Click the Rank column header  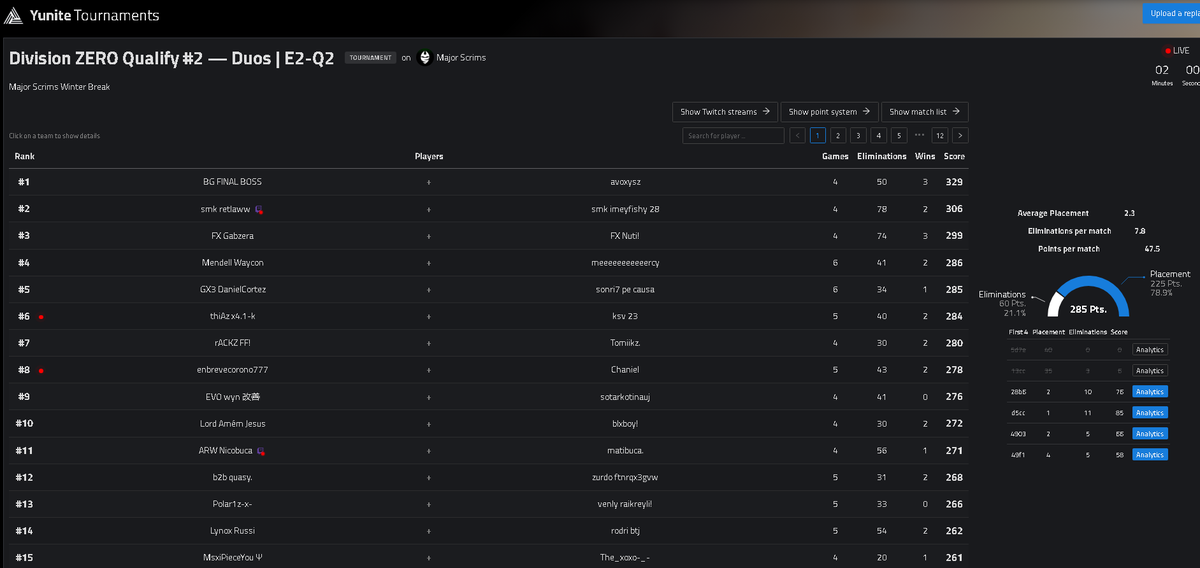click(x=25, y=156)
